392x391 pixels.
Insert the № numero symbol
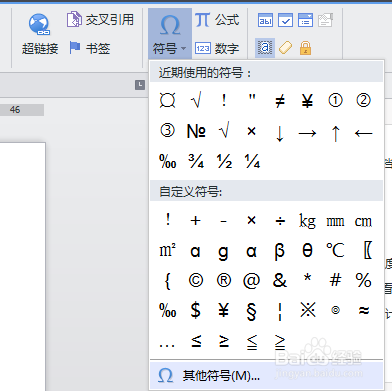point(196,131)
